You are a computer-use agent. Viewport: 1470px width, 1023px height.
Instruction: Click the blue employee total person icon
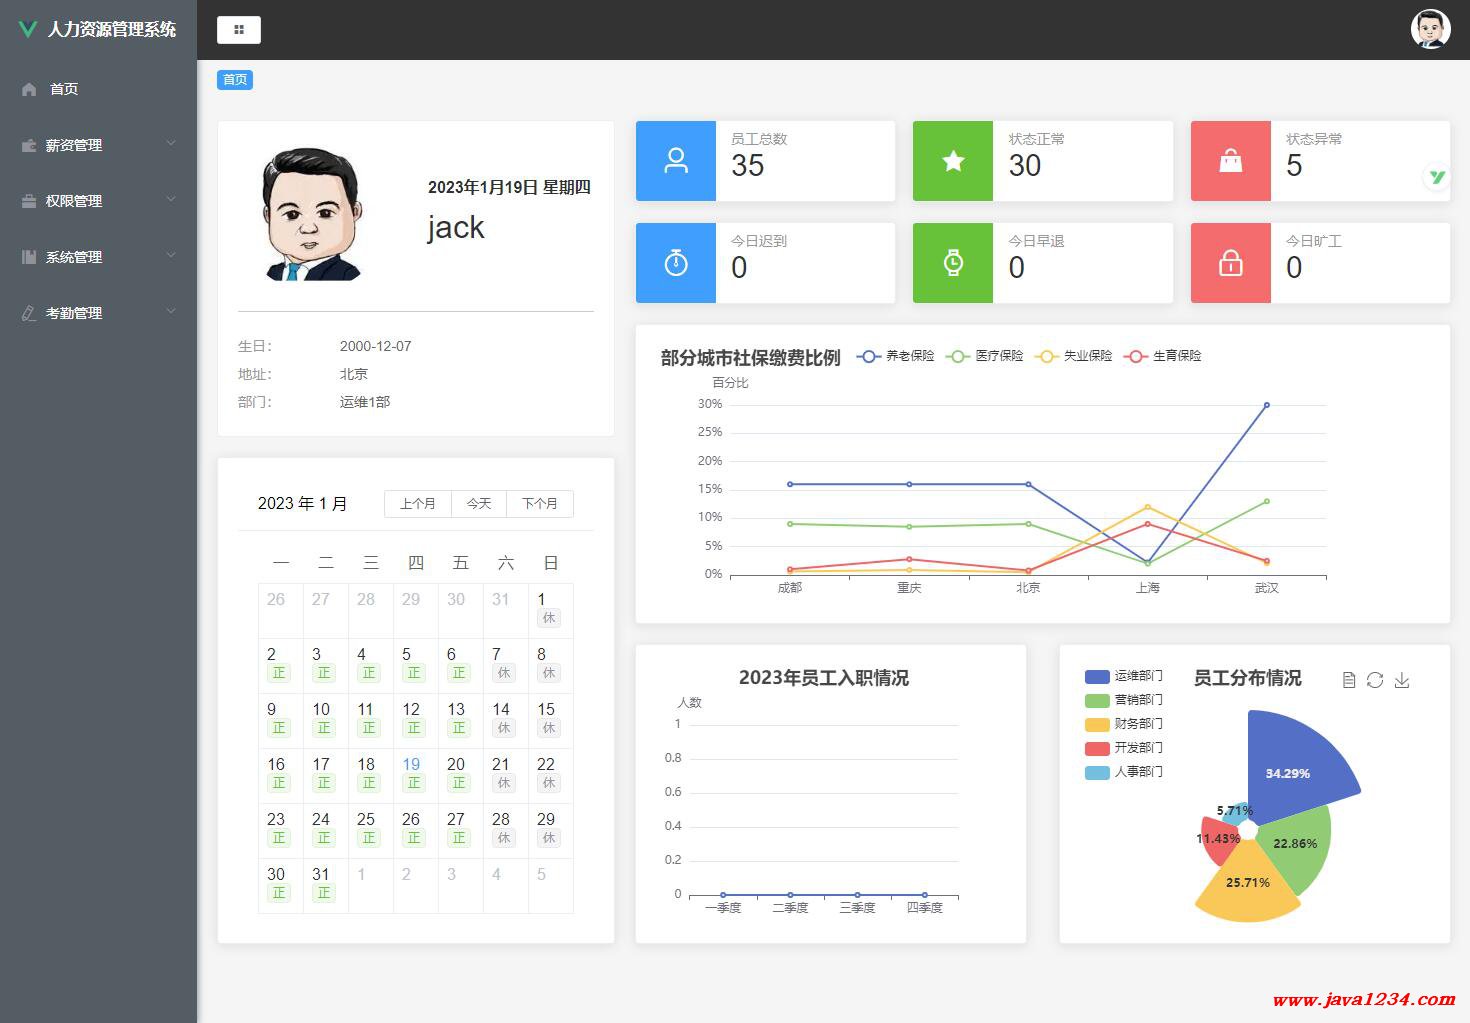click(x=676, y=161)
